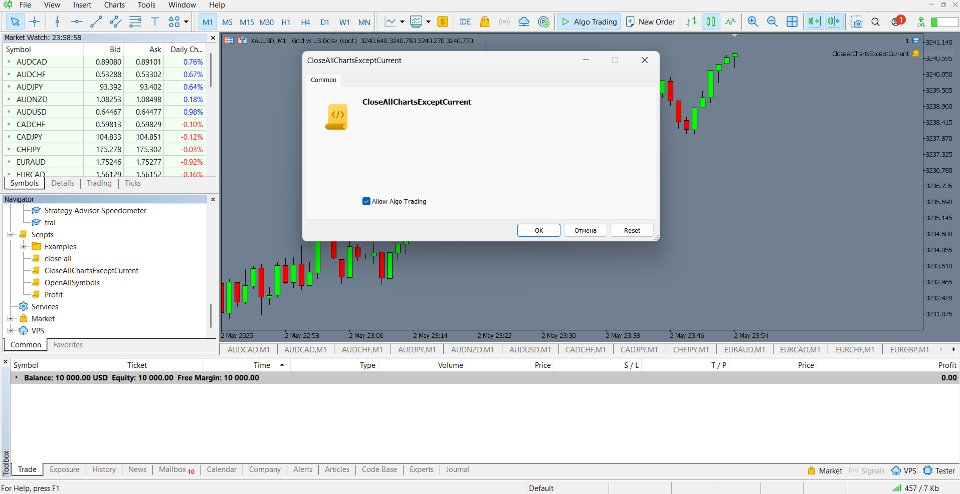Open the Tester in the status area
This screenshot has height=494, width=960.
click(x=939, y=471)
